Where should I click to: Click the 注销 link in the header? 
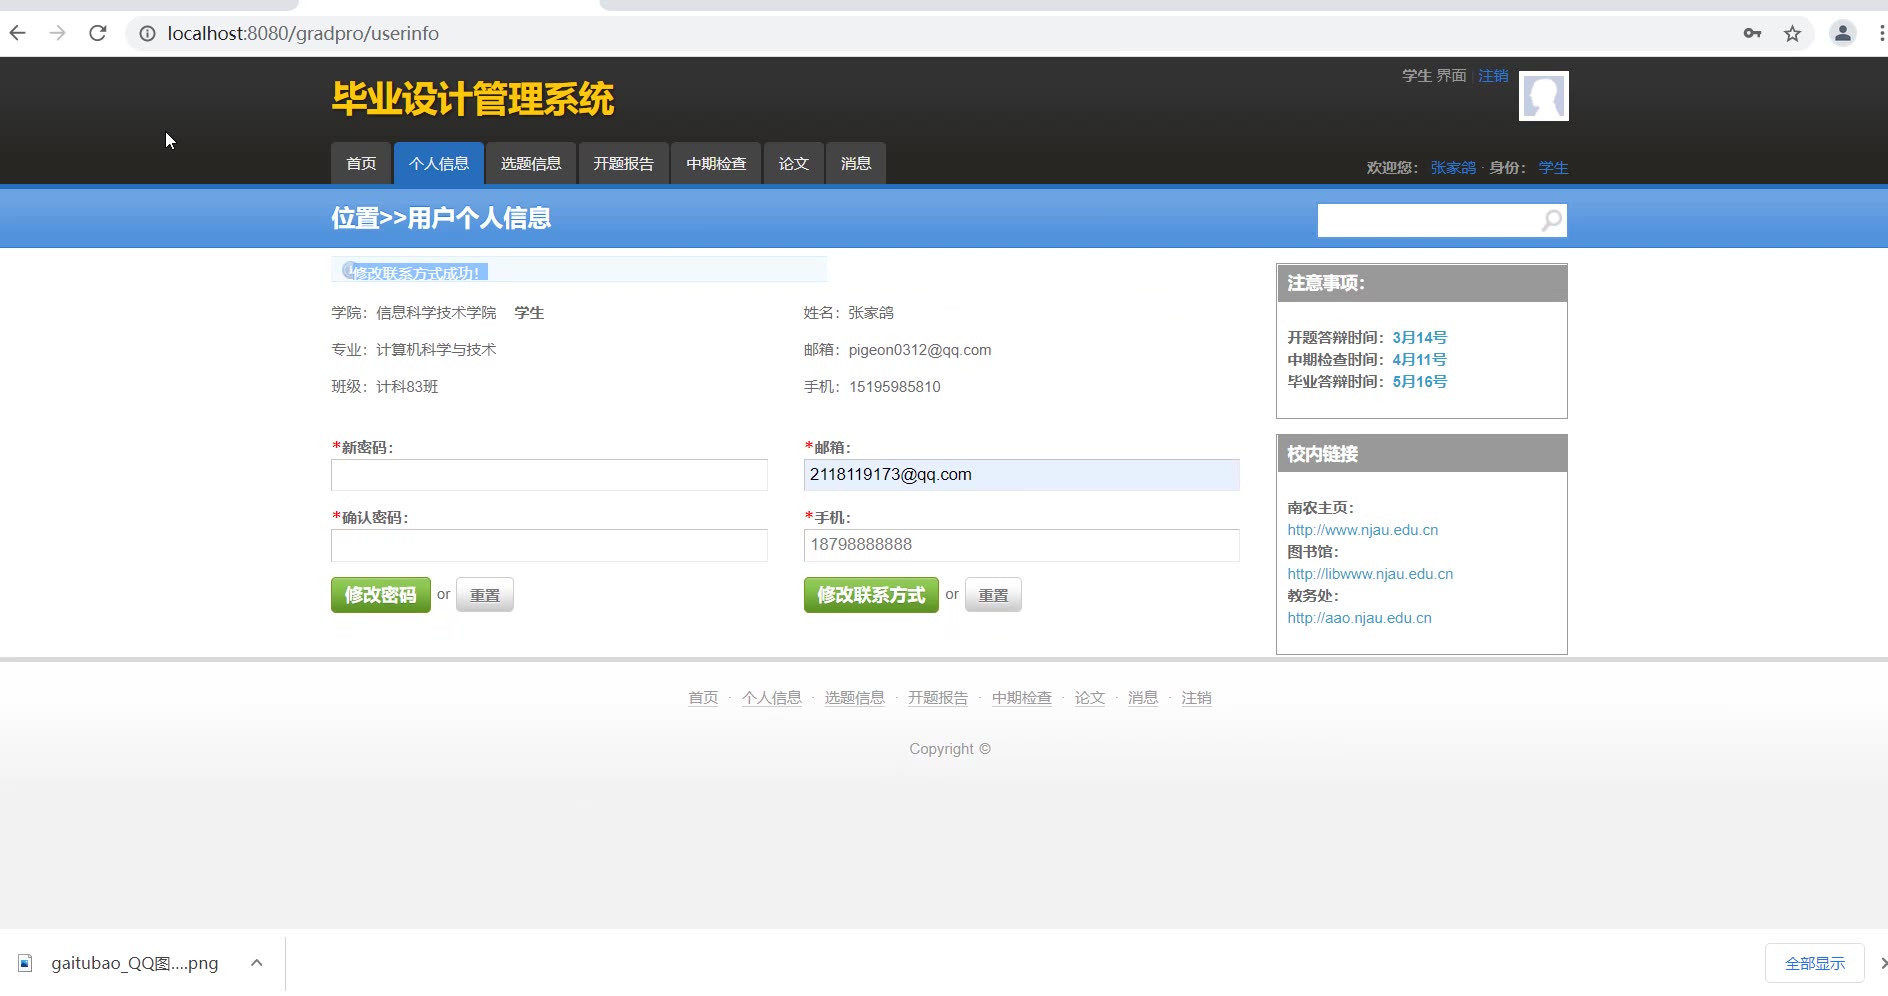tap(1493, 76)
